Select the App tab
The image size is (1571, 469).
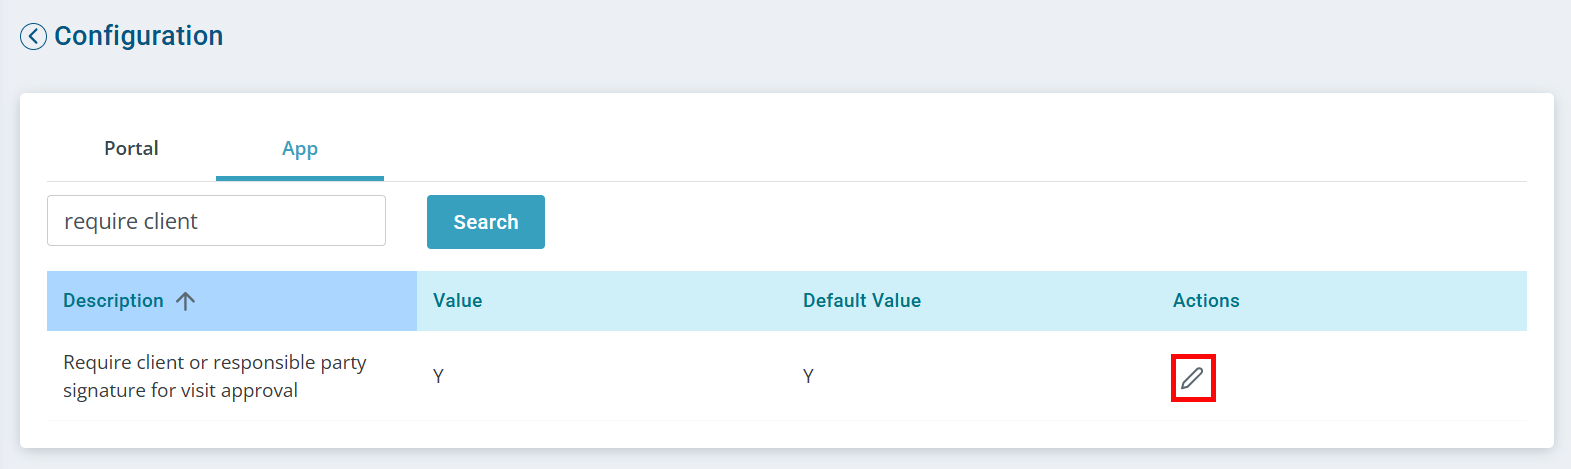coord(300,149)
